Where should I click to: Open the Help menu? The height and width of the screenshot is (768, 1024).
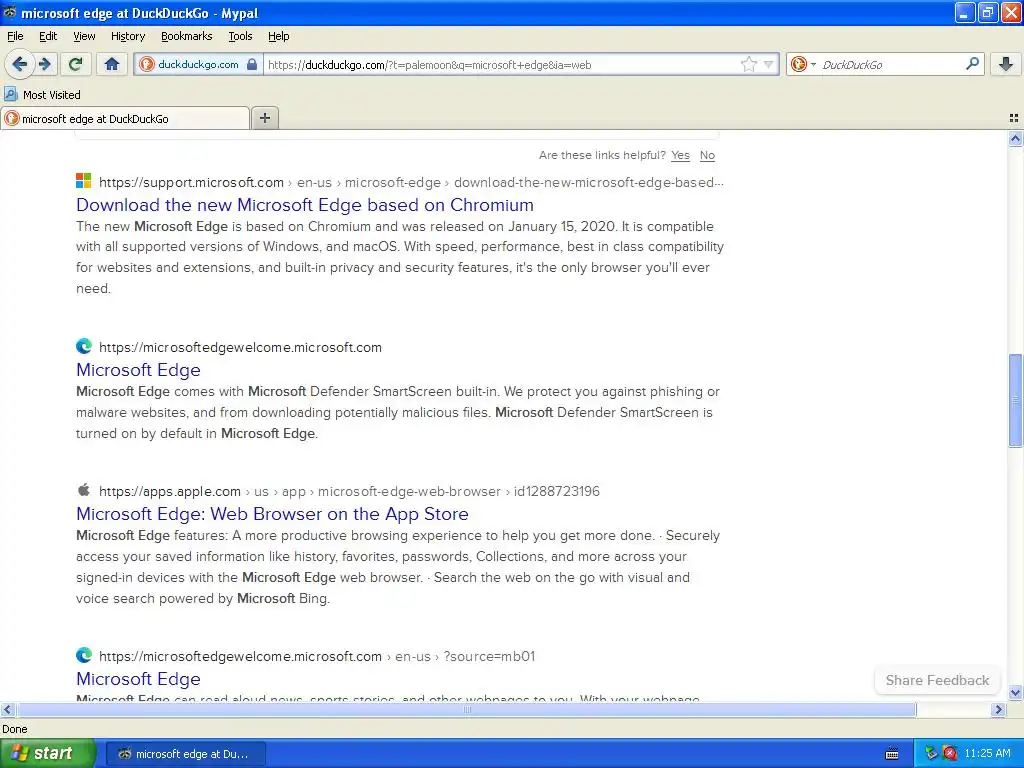pos(278,36)
